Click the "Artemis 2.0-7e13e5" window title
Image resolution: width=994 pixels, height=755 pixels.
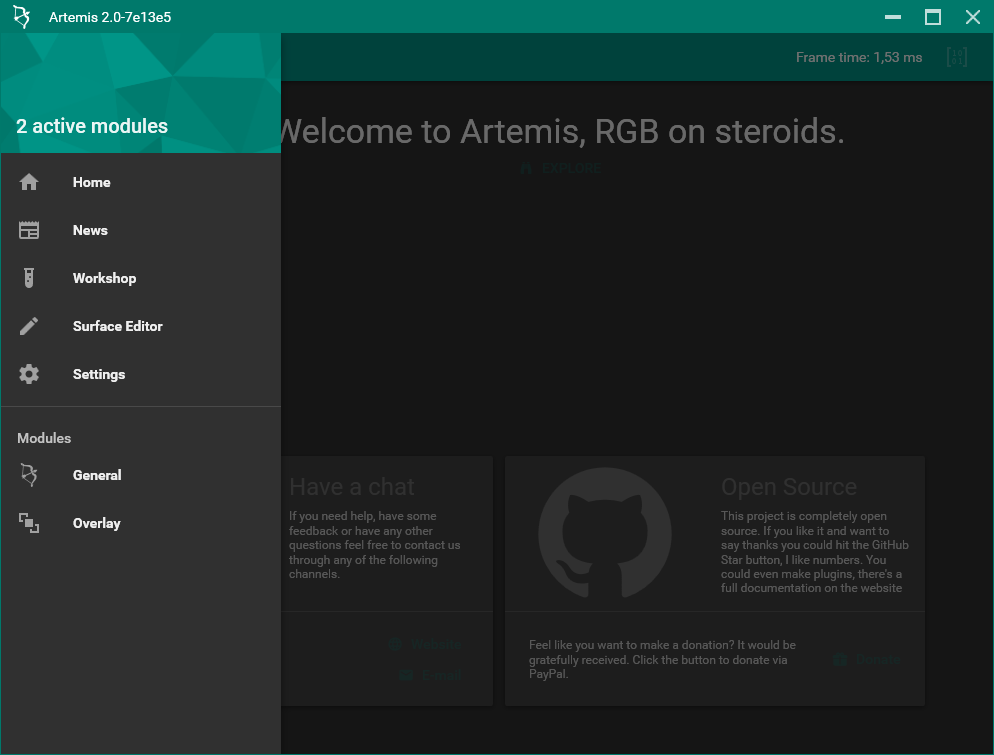point(110,18)
